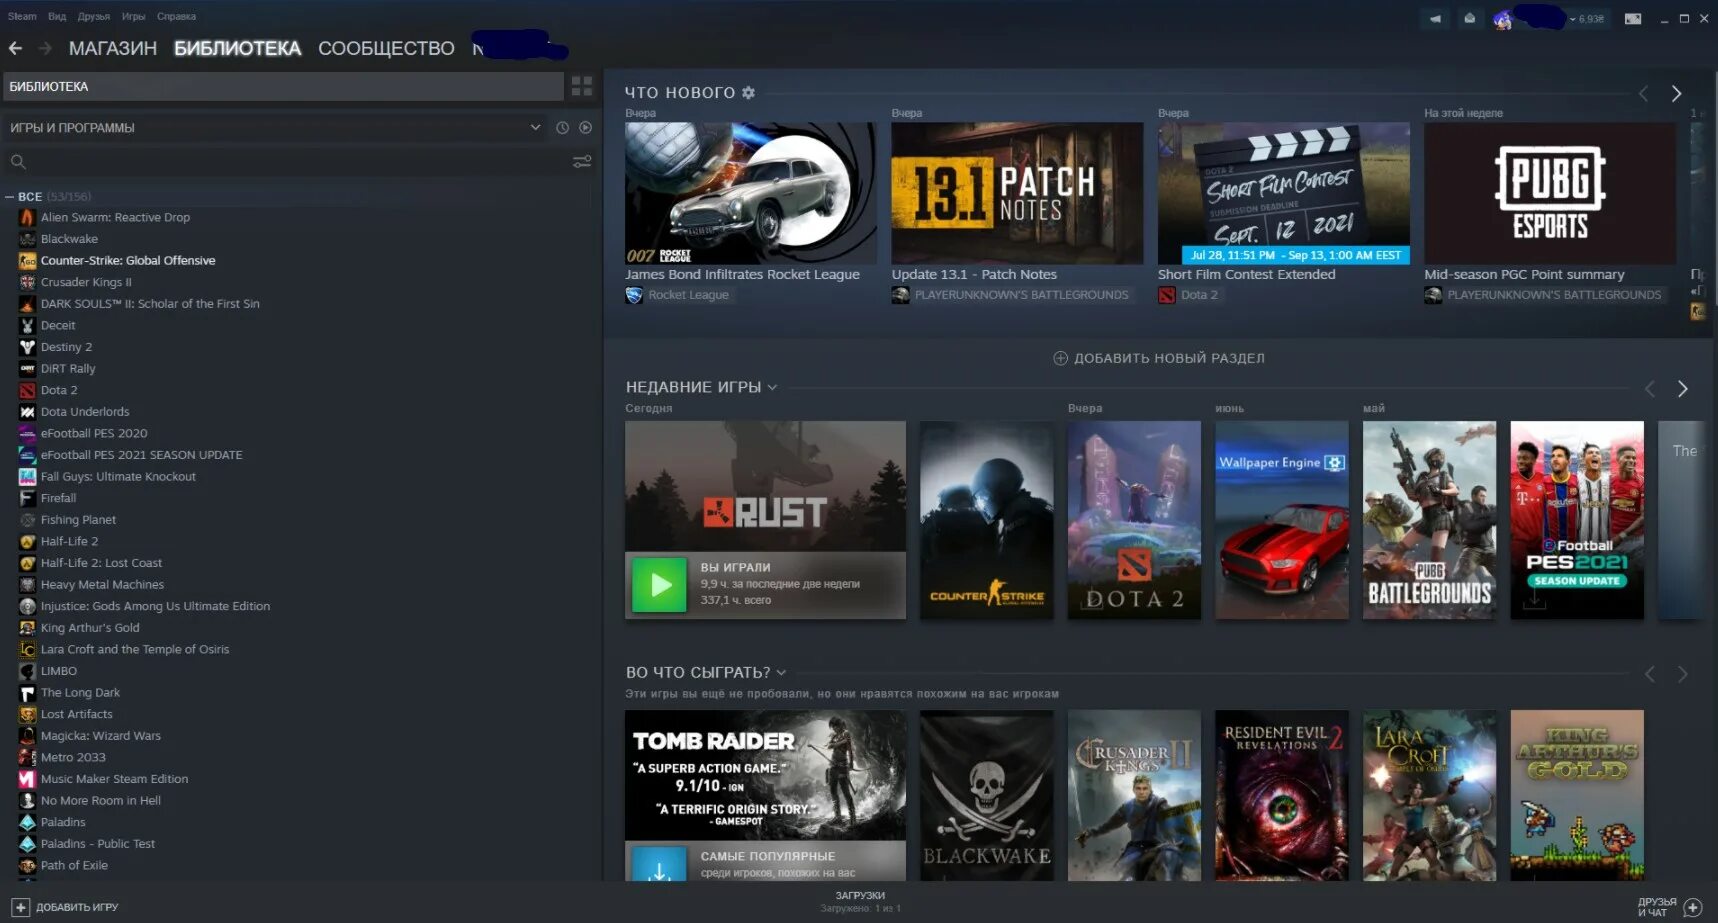Switch to the БИБЛИОТЕКА tab
This screenshot has width=1718, height=923.
tap(237, 48)
